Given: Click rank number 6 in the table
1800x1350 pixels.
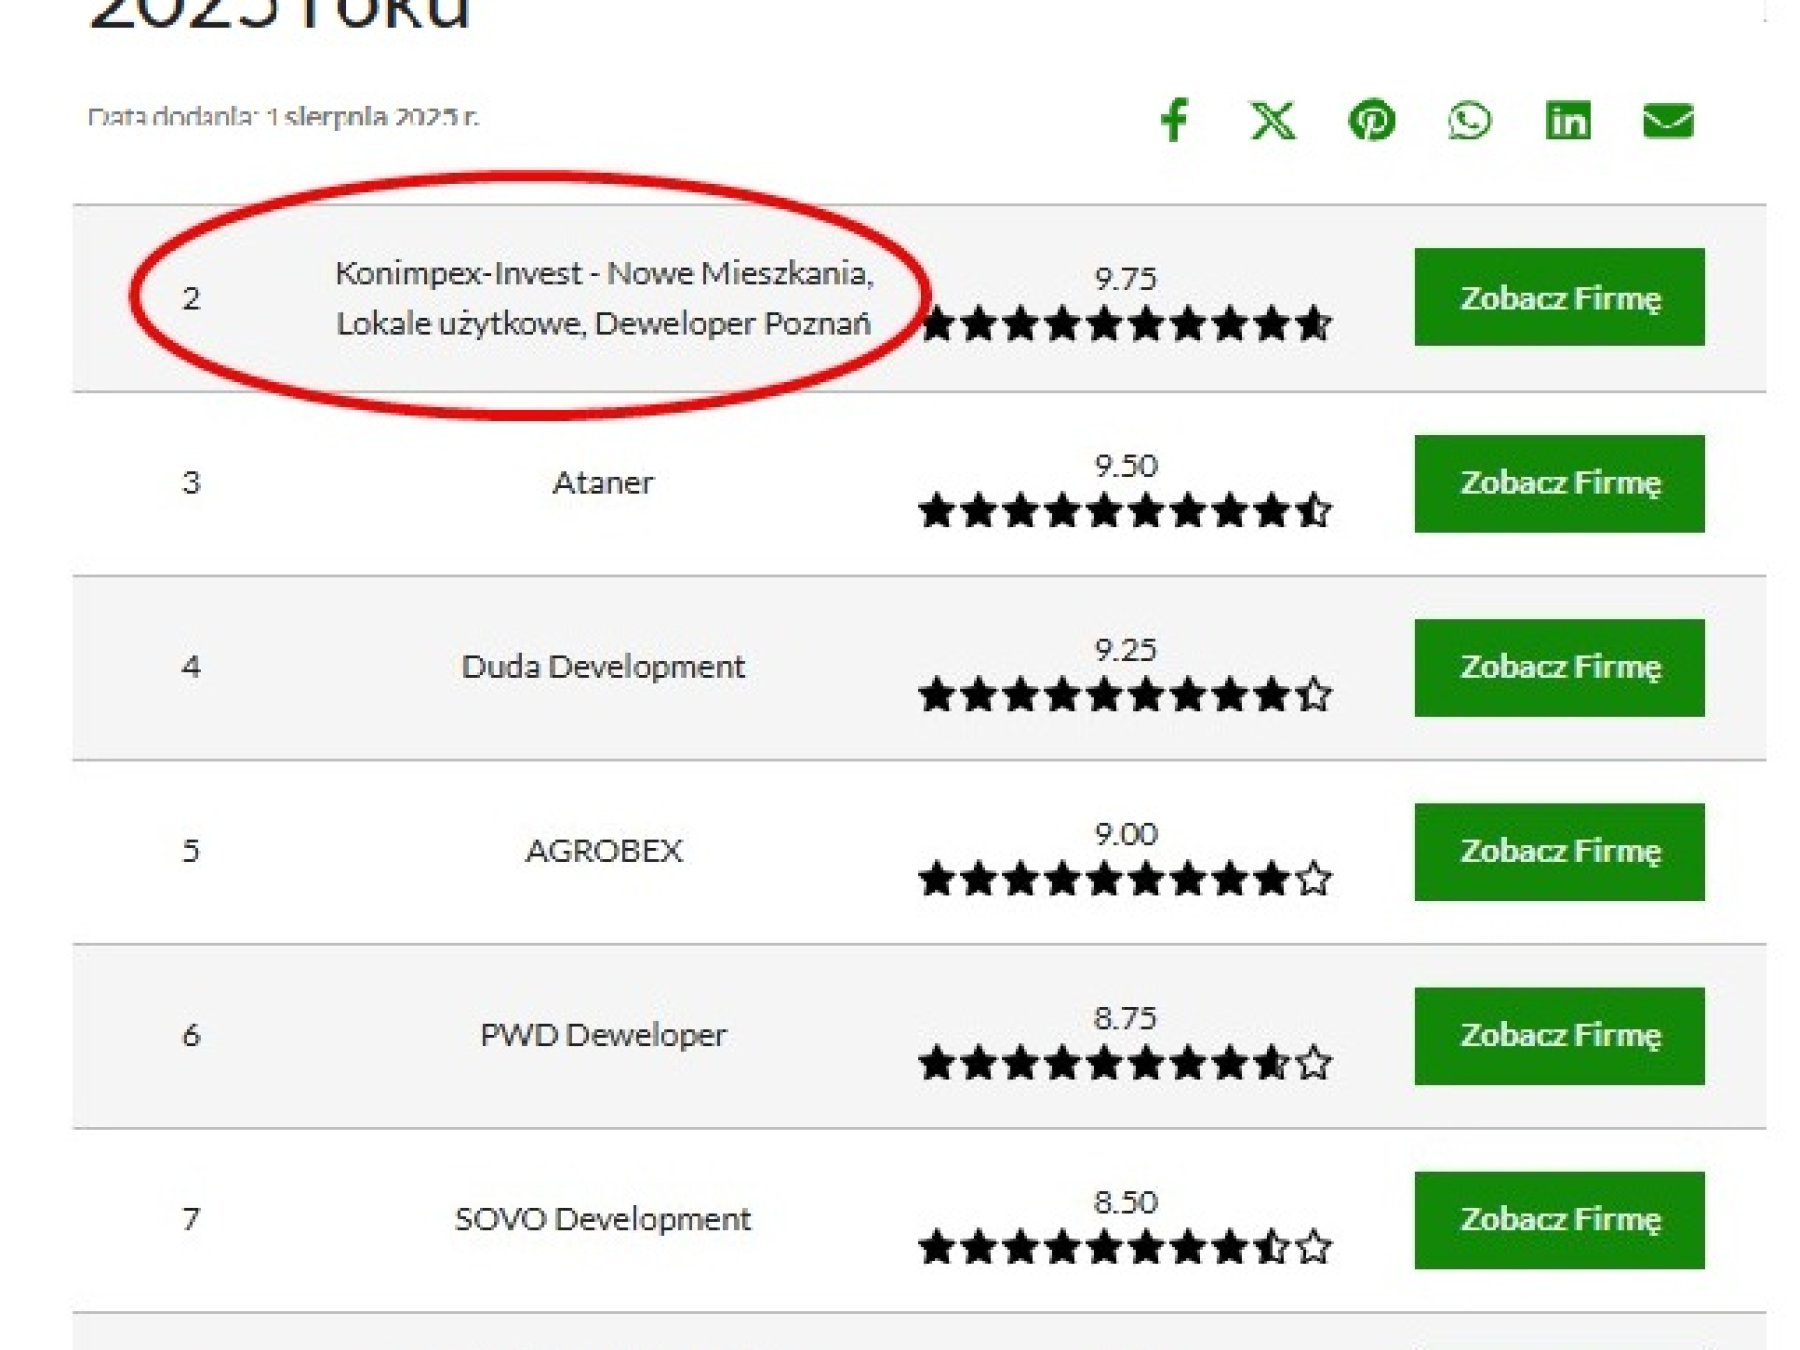Looking at the screenshot, I should click(191, 1035).
